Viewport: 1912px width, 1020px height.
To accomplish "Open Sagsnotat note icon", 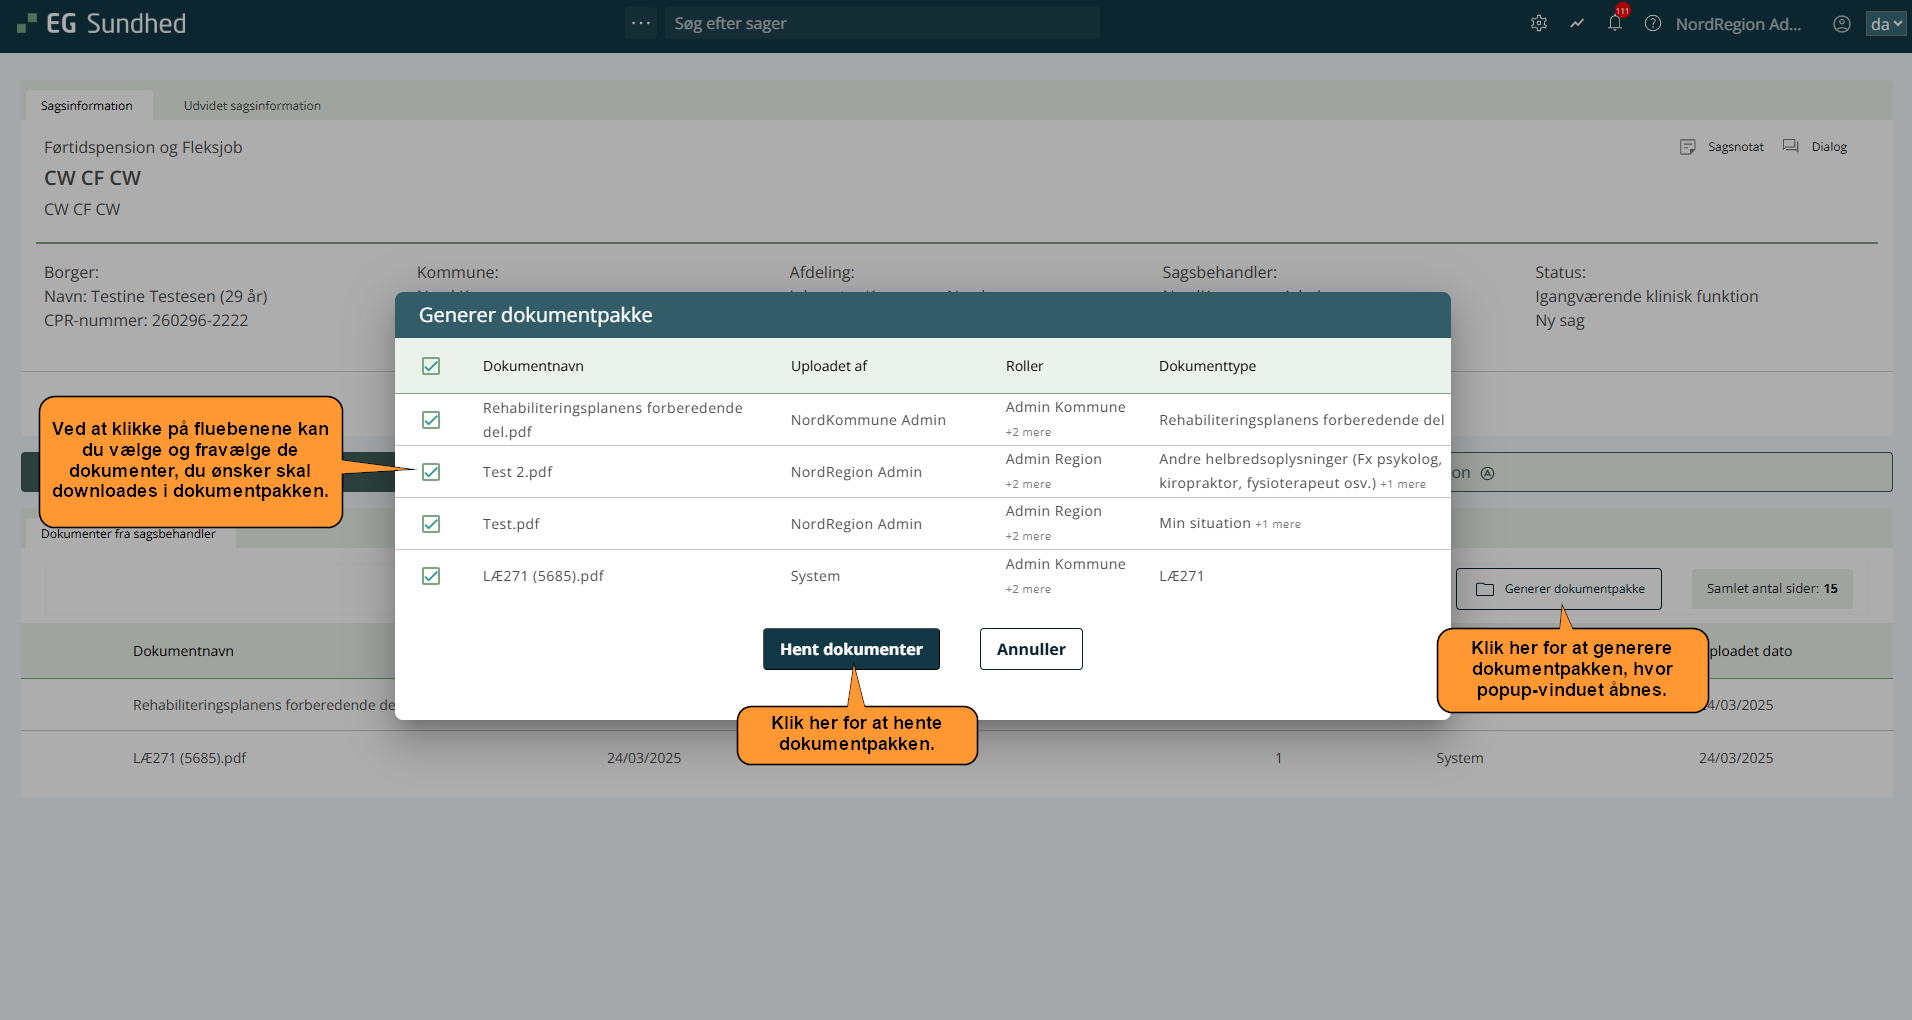I will point(1688,147).
